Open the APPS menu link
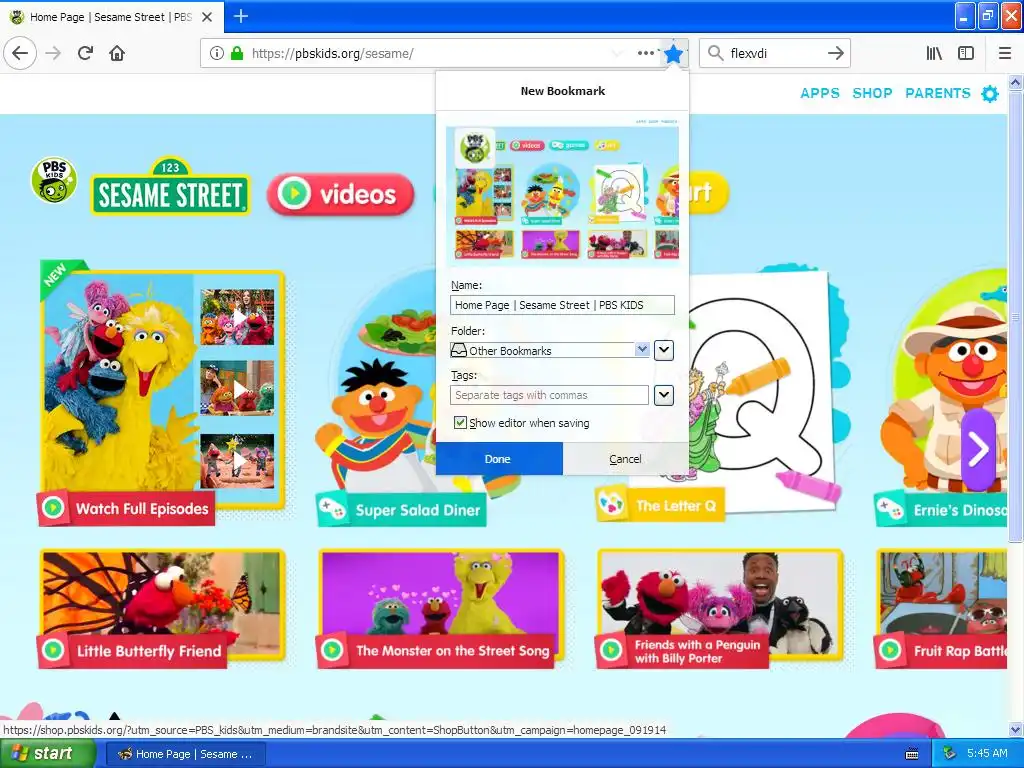This screenshot has height=768, width=1024. [x=820, y=93]
